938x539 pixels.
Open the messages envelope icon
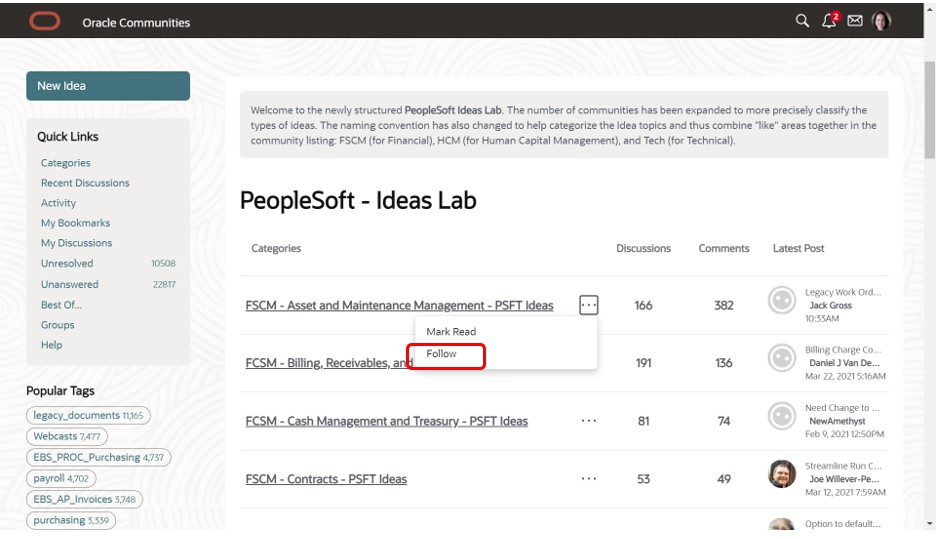coord(855,21)
